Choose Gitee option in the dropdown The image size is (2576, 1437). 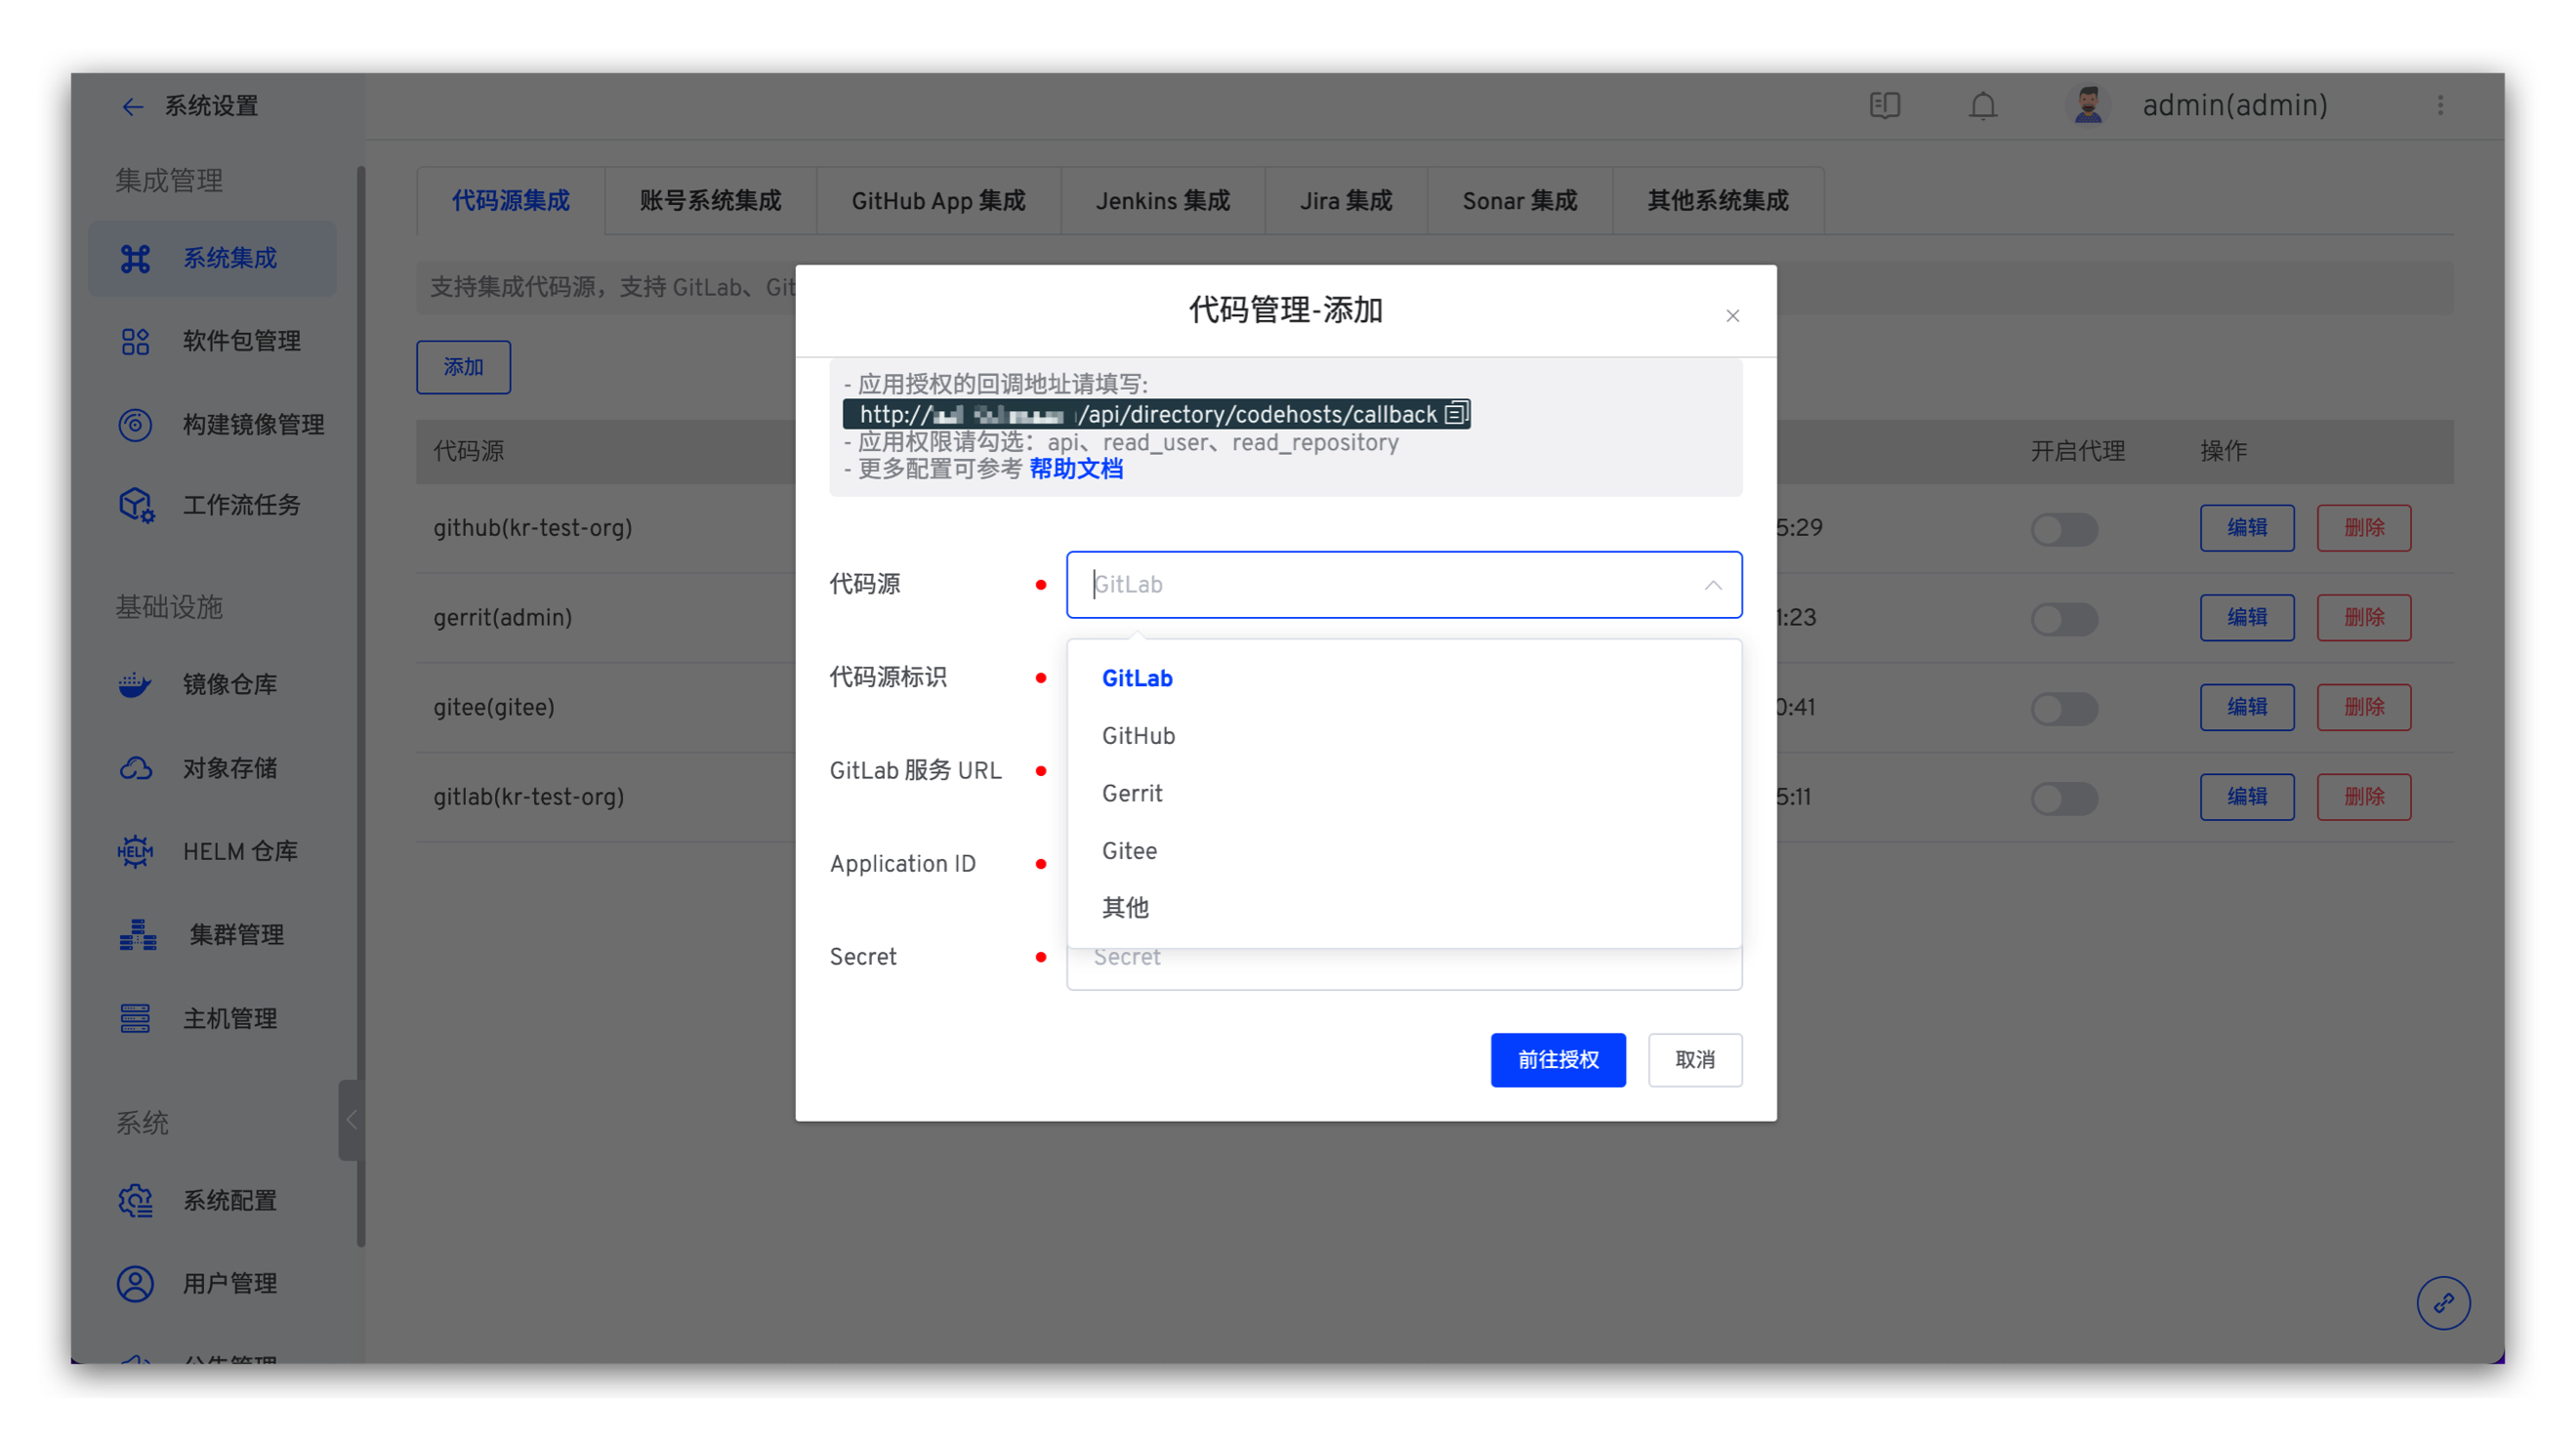point(1129,851)
